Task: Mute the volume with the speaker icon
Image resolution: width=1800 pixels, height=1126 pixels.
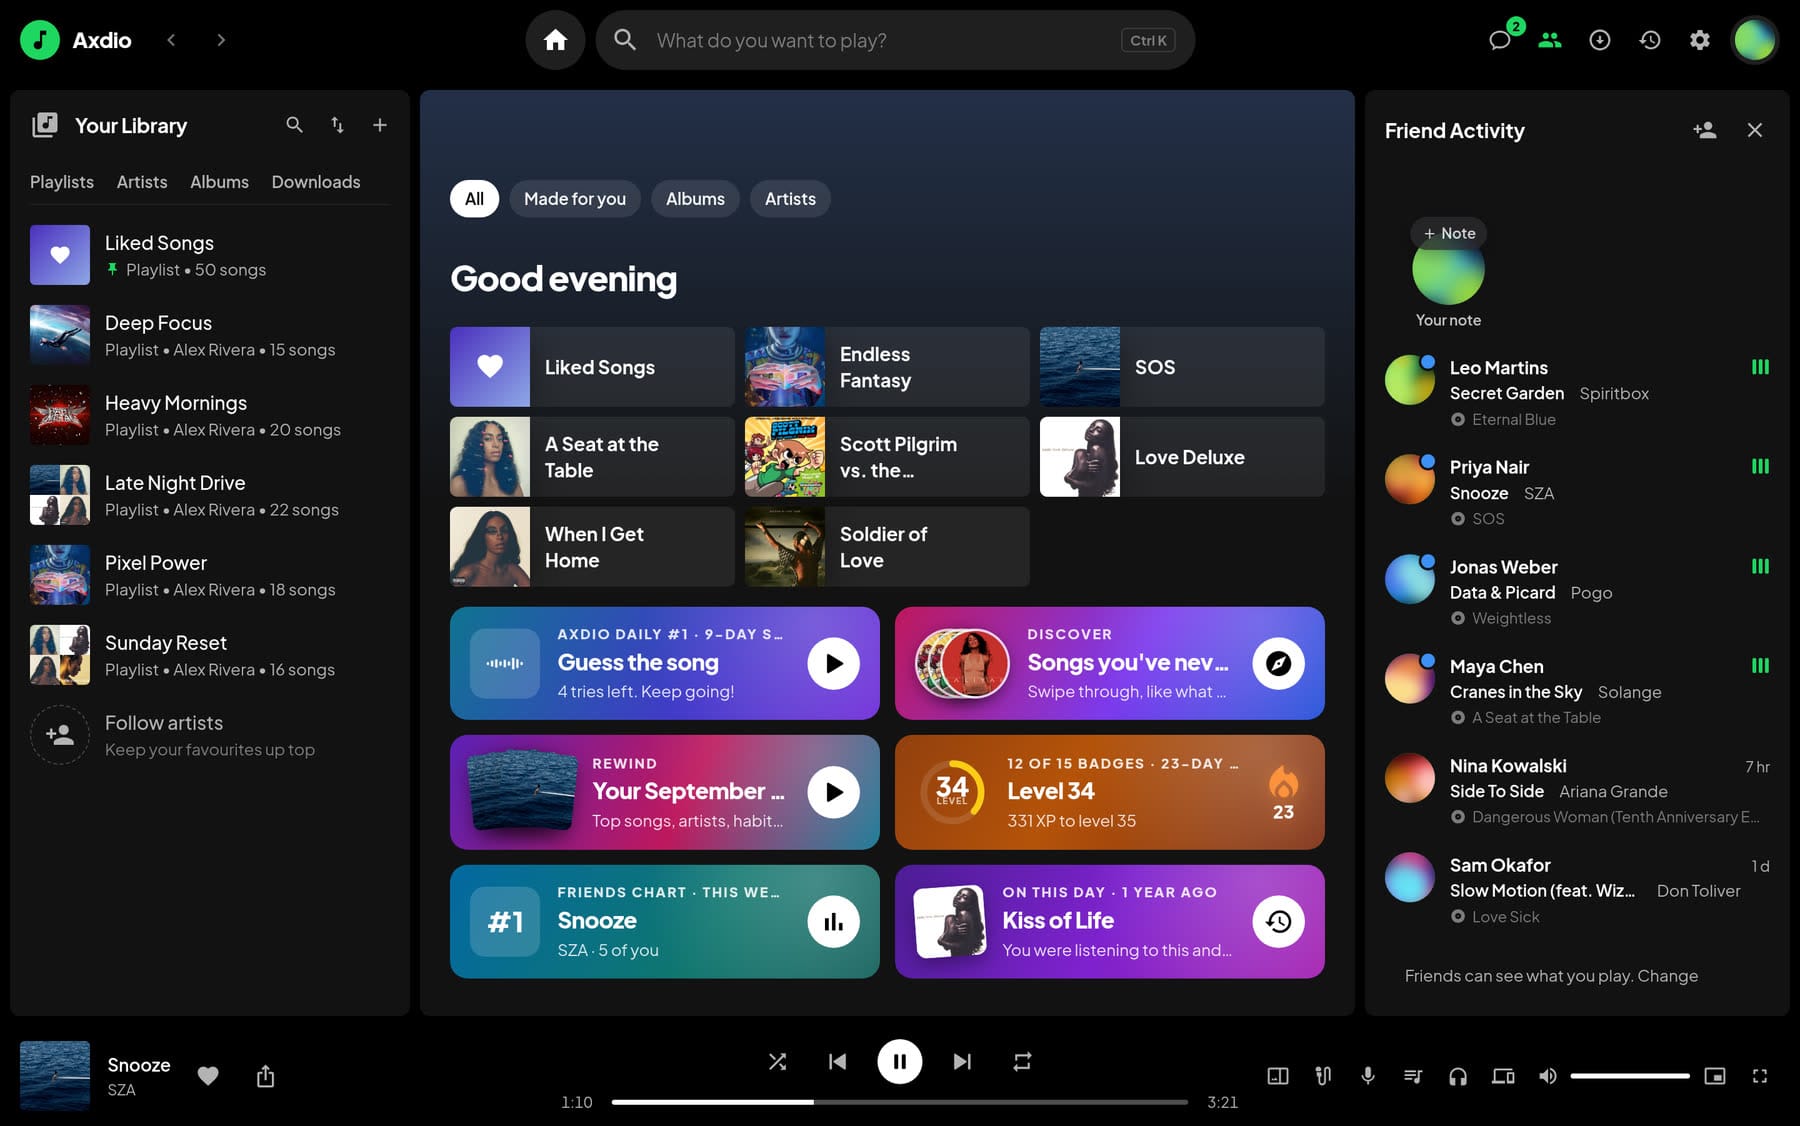Action: tap(1548, 1076)
